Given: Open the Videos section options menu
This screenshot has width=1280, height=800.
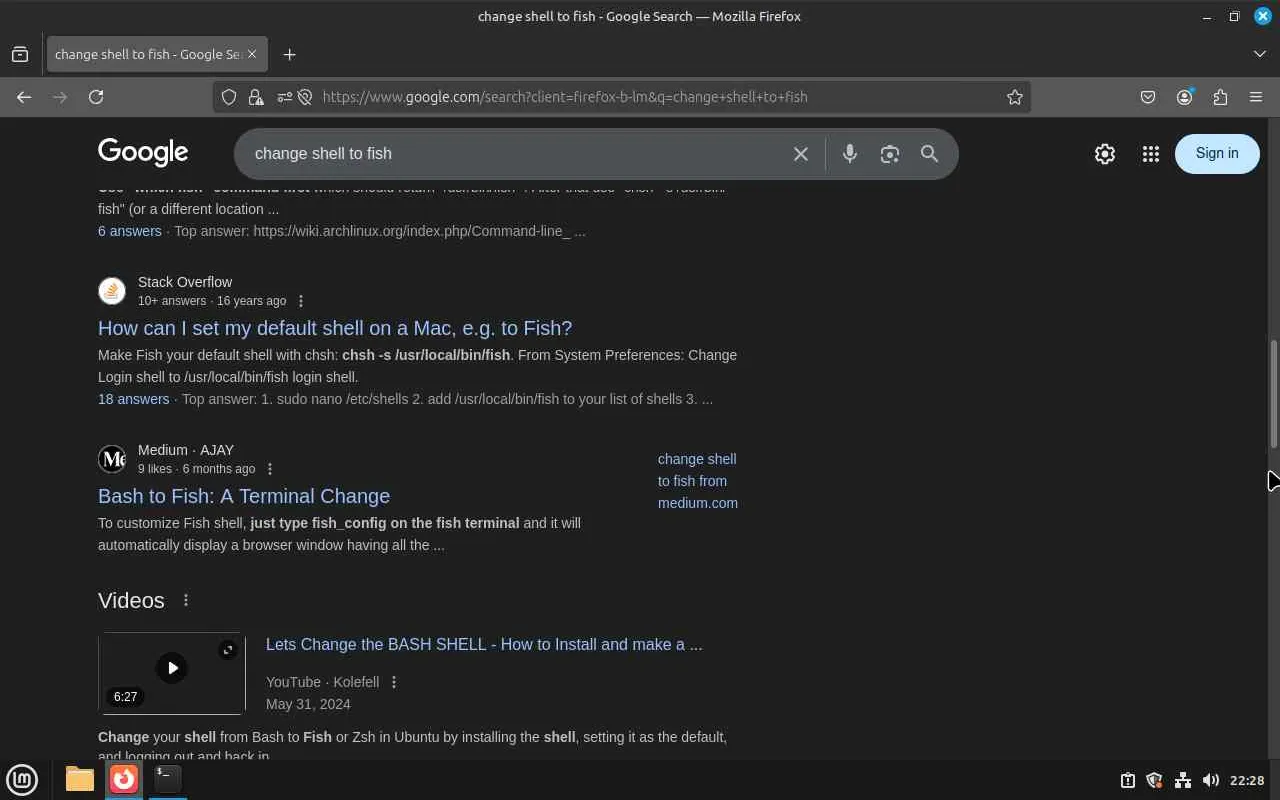Looking at the screenshot, I should (x=185, y=600).
